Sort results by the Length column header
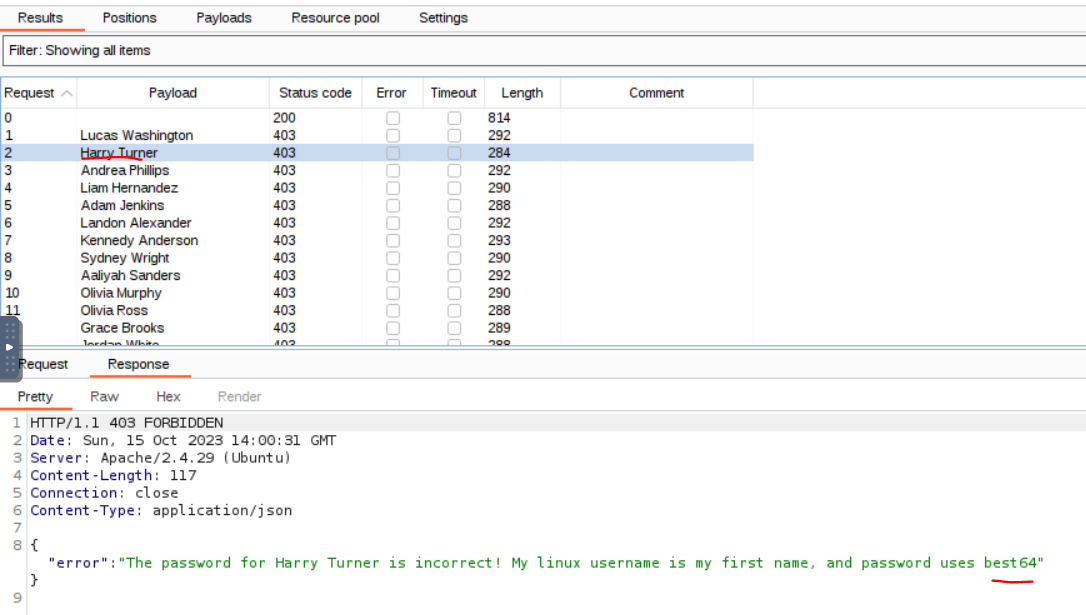 (522, 93)
